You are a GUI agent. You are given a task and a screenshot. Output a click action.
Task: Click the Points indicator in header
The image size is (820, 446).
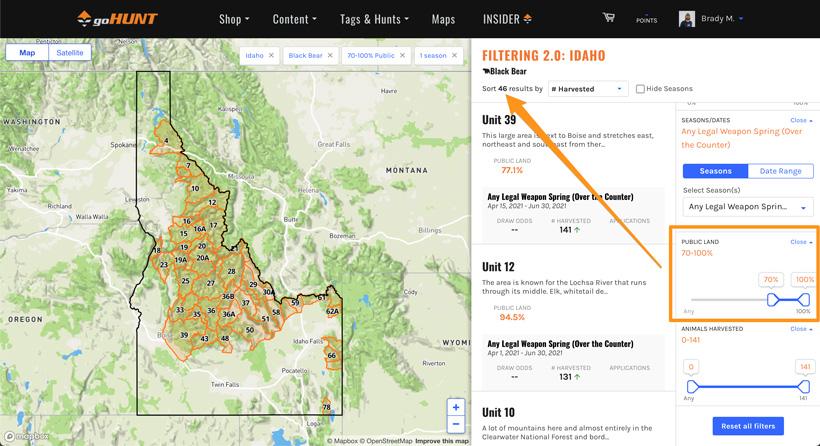(x=647, y=19)
